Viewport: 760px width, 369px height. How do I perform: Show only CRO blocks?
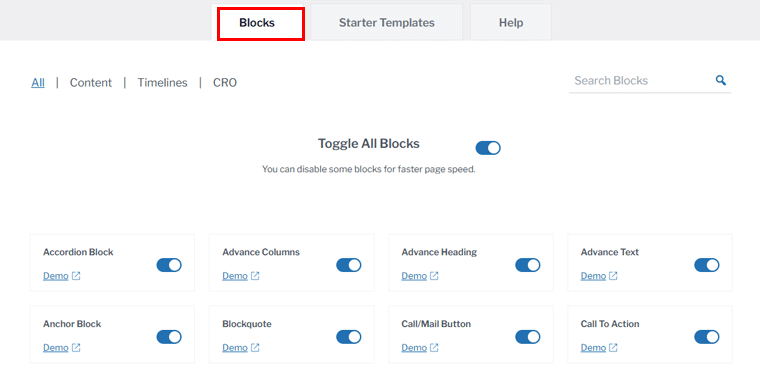tap(225, 83)
